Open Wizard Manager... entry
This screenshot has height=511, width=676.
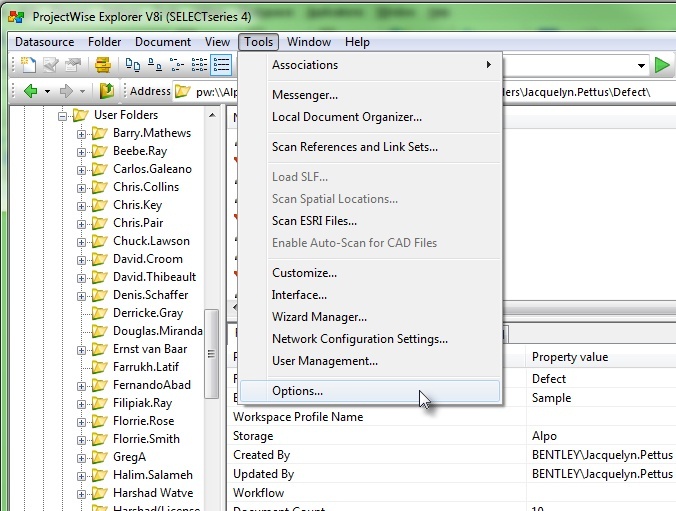370,317
